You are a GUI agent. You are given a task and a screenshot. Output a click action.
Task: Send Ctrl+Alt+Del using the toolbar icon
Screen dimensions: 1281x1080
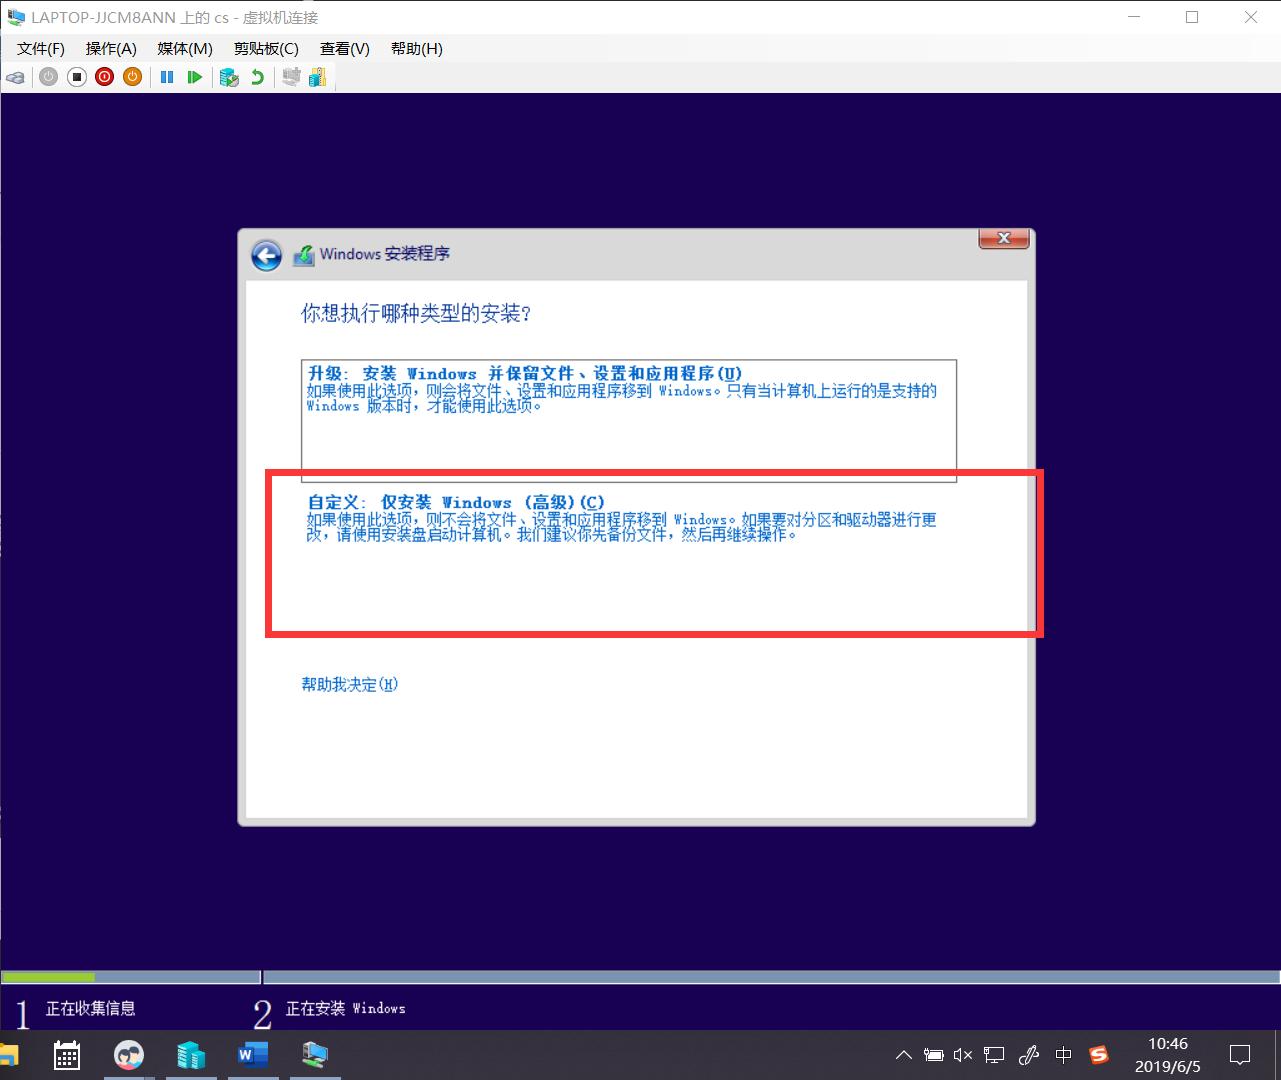coord(15,77)
